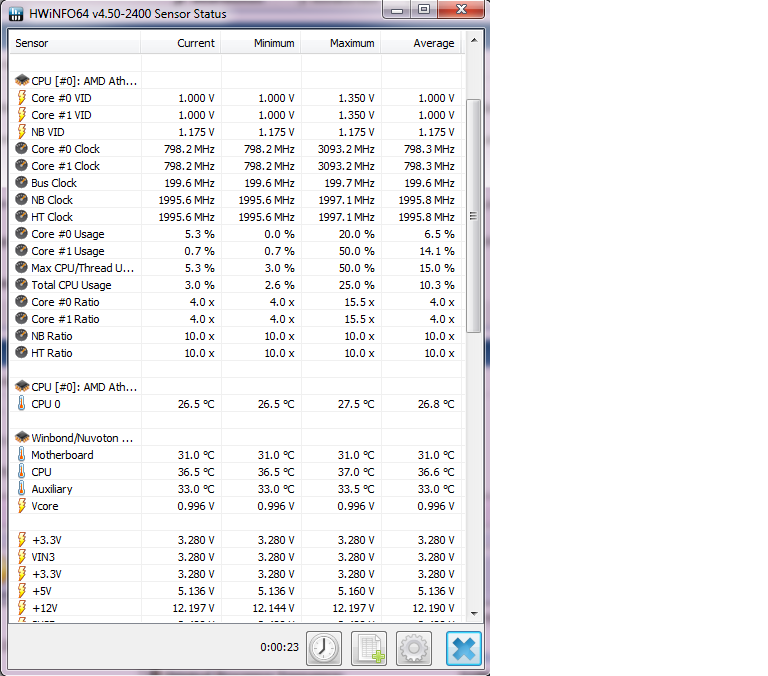
Task: Click the CPU 0 thermometer icon
Action: pos(22,403)
